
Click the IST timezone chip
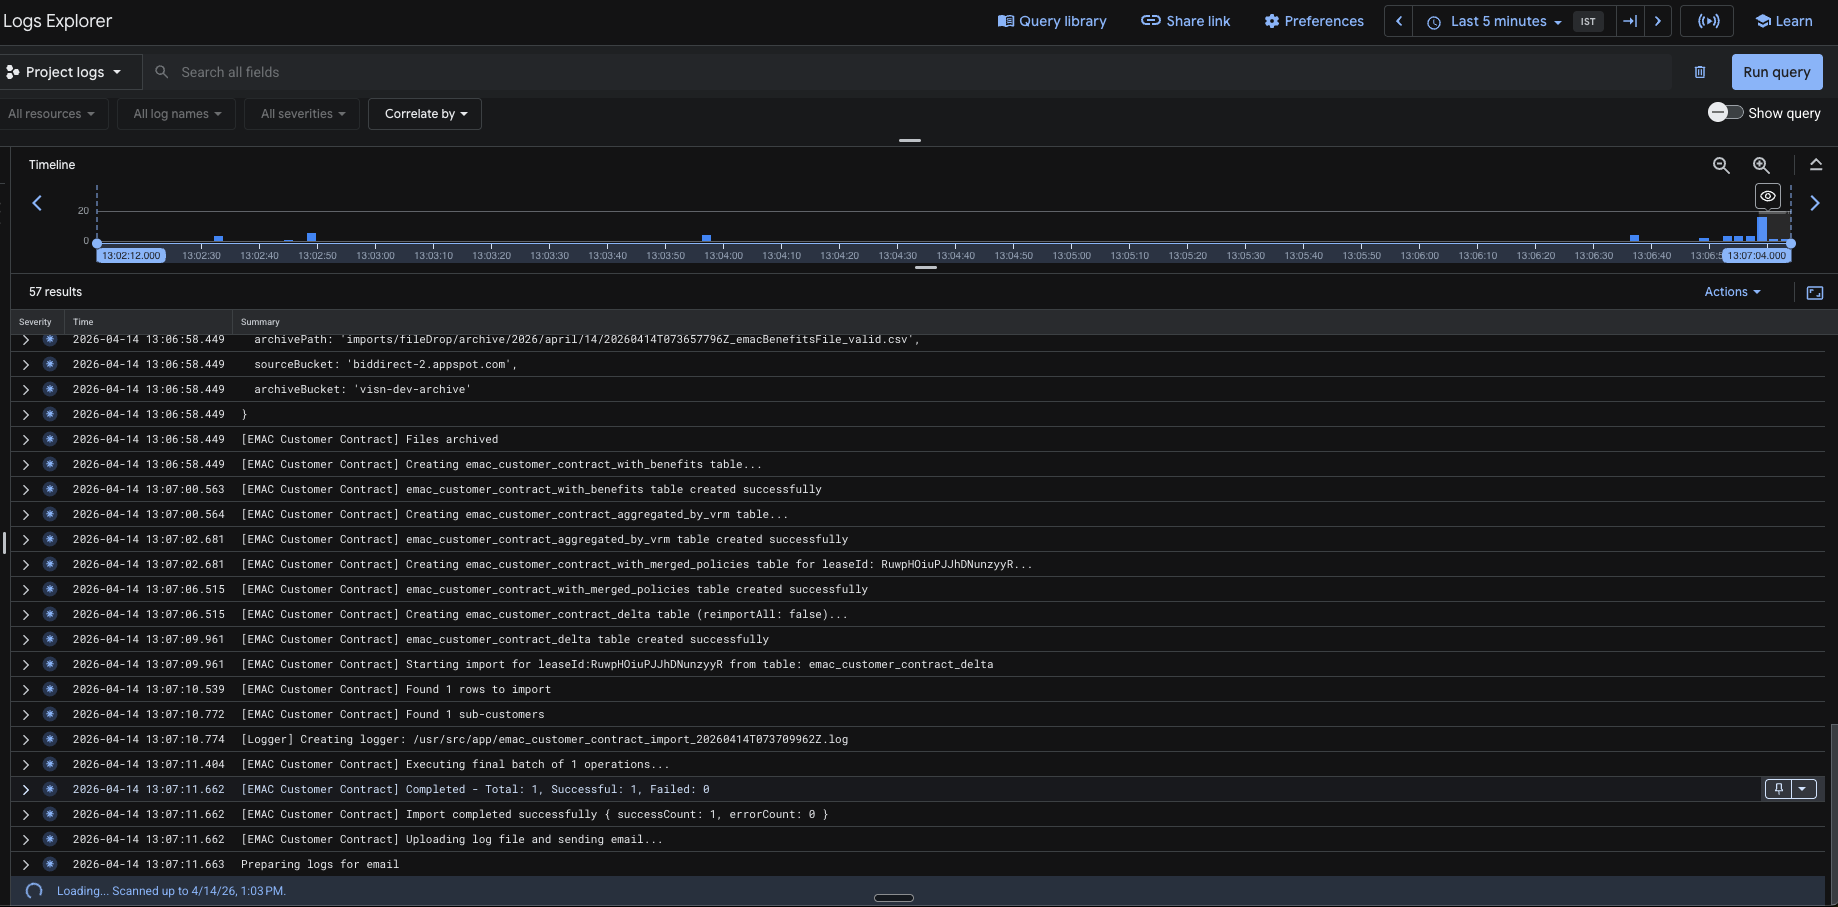click(1588, 21)
